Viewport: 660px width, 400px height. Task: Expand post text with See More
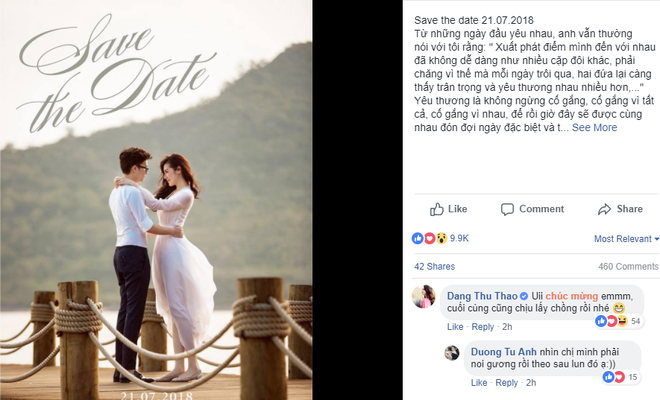point(594,128)
